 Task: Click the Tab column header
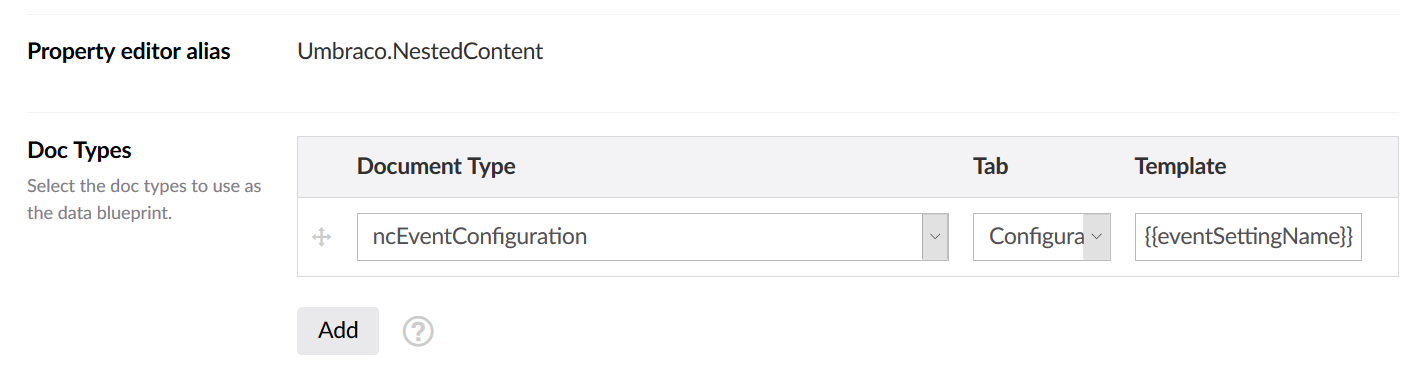(x=990, y=167)
